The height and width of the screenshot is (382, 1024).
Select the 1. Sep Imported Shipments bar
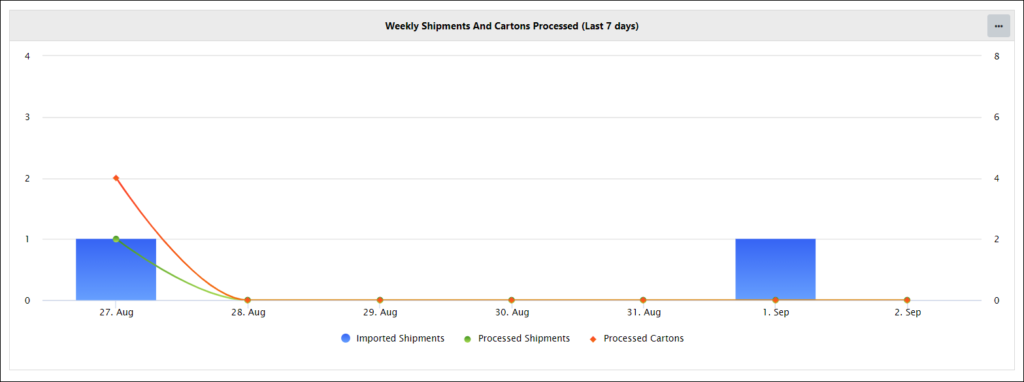coord(775,270)
